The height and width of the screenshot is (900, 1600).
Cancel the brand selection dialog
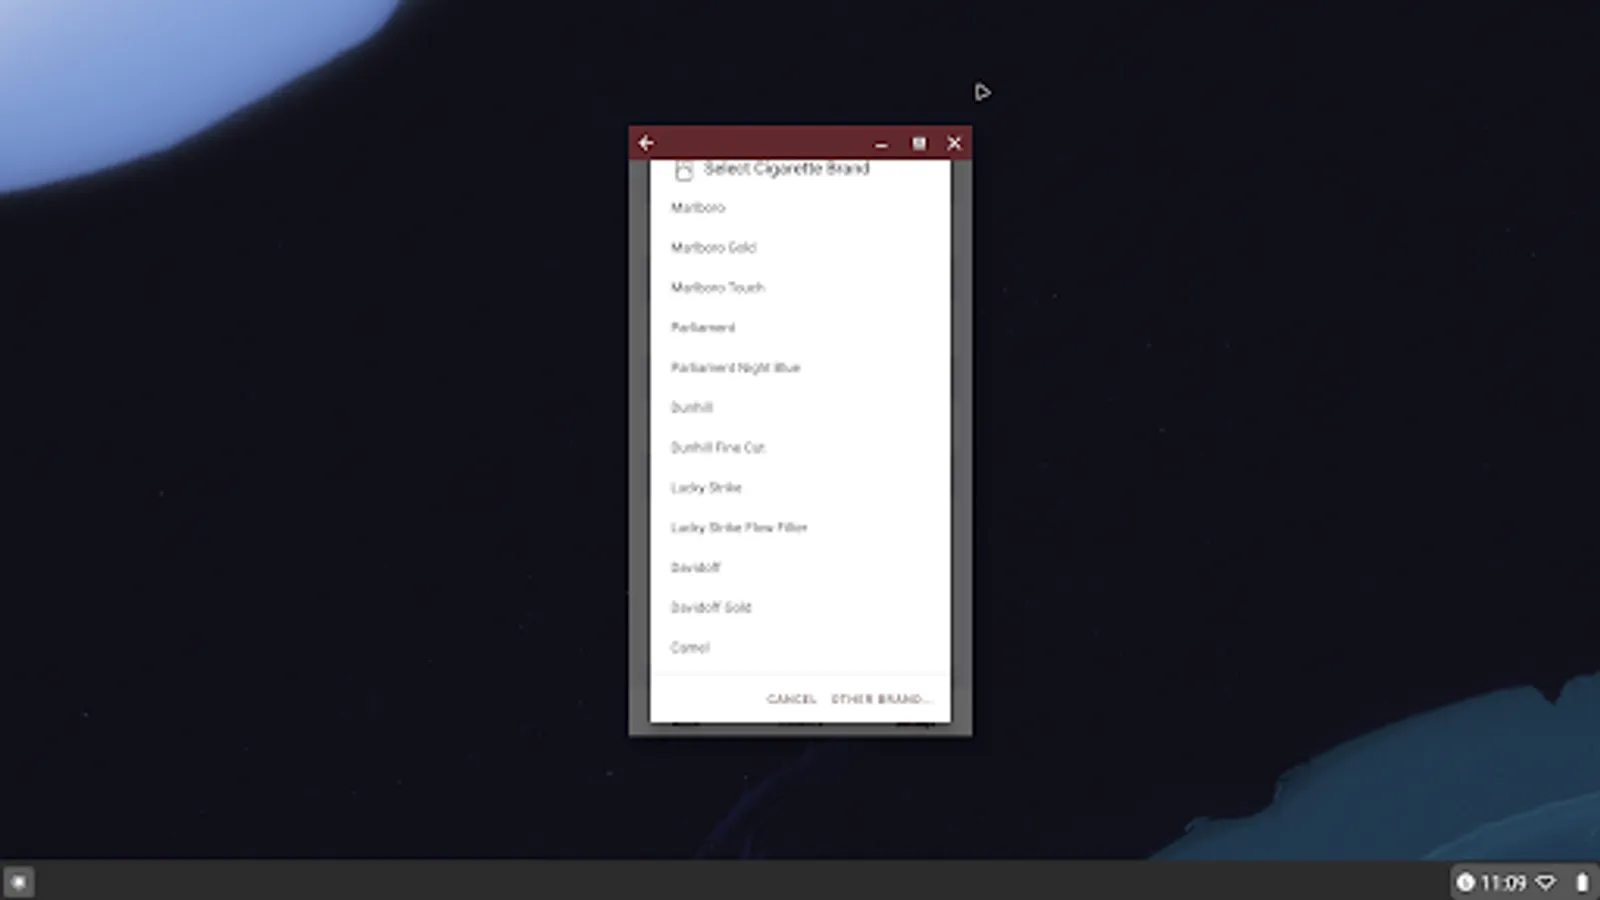point(791,699)
